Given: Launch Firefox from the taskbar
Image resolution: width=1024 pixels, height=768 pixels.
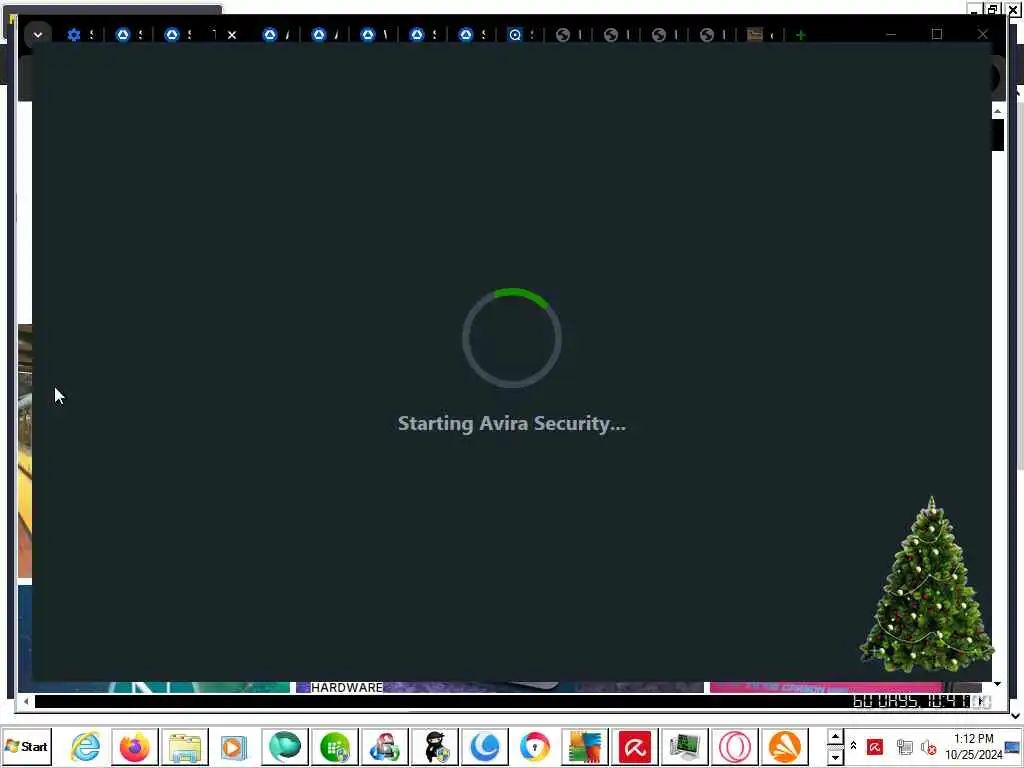Looking at the screenshot, I should 135,746.
